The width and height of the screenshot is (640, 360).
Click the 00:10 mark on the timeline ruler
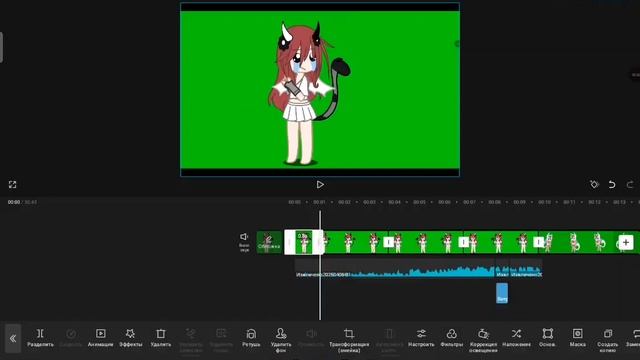544,202
